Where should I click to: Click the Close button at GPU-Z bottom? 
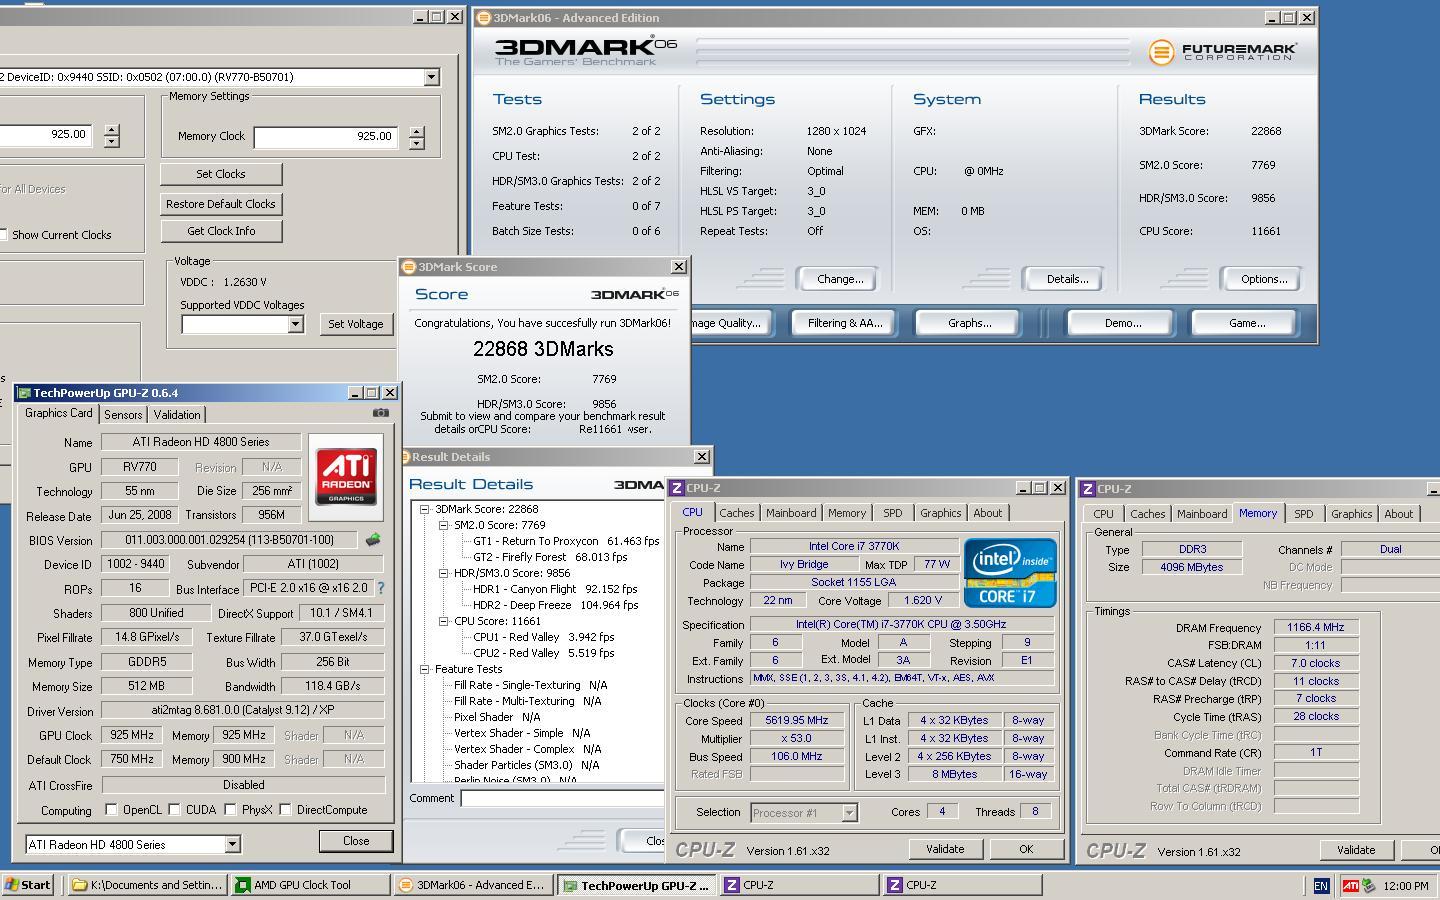tap(356, 841)
